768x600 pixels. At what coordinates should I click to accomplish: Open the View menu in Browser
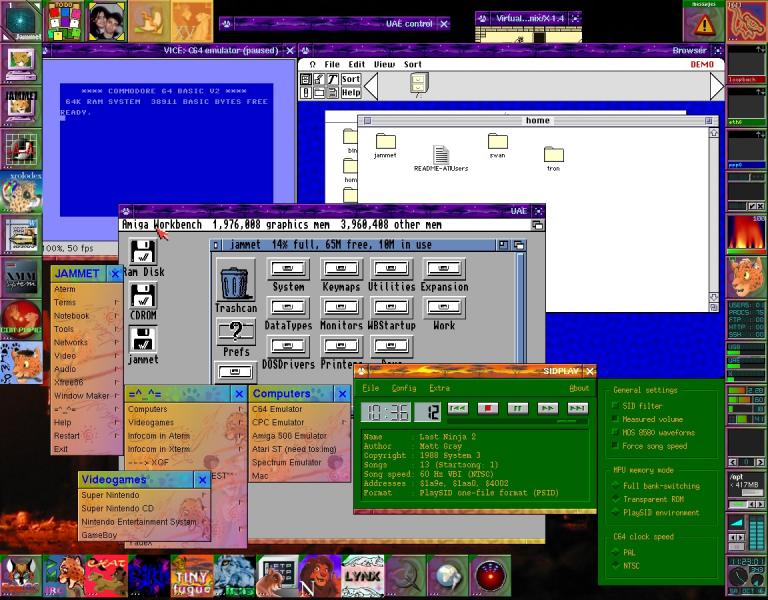pos(384,64)
